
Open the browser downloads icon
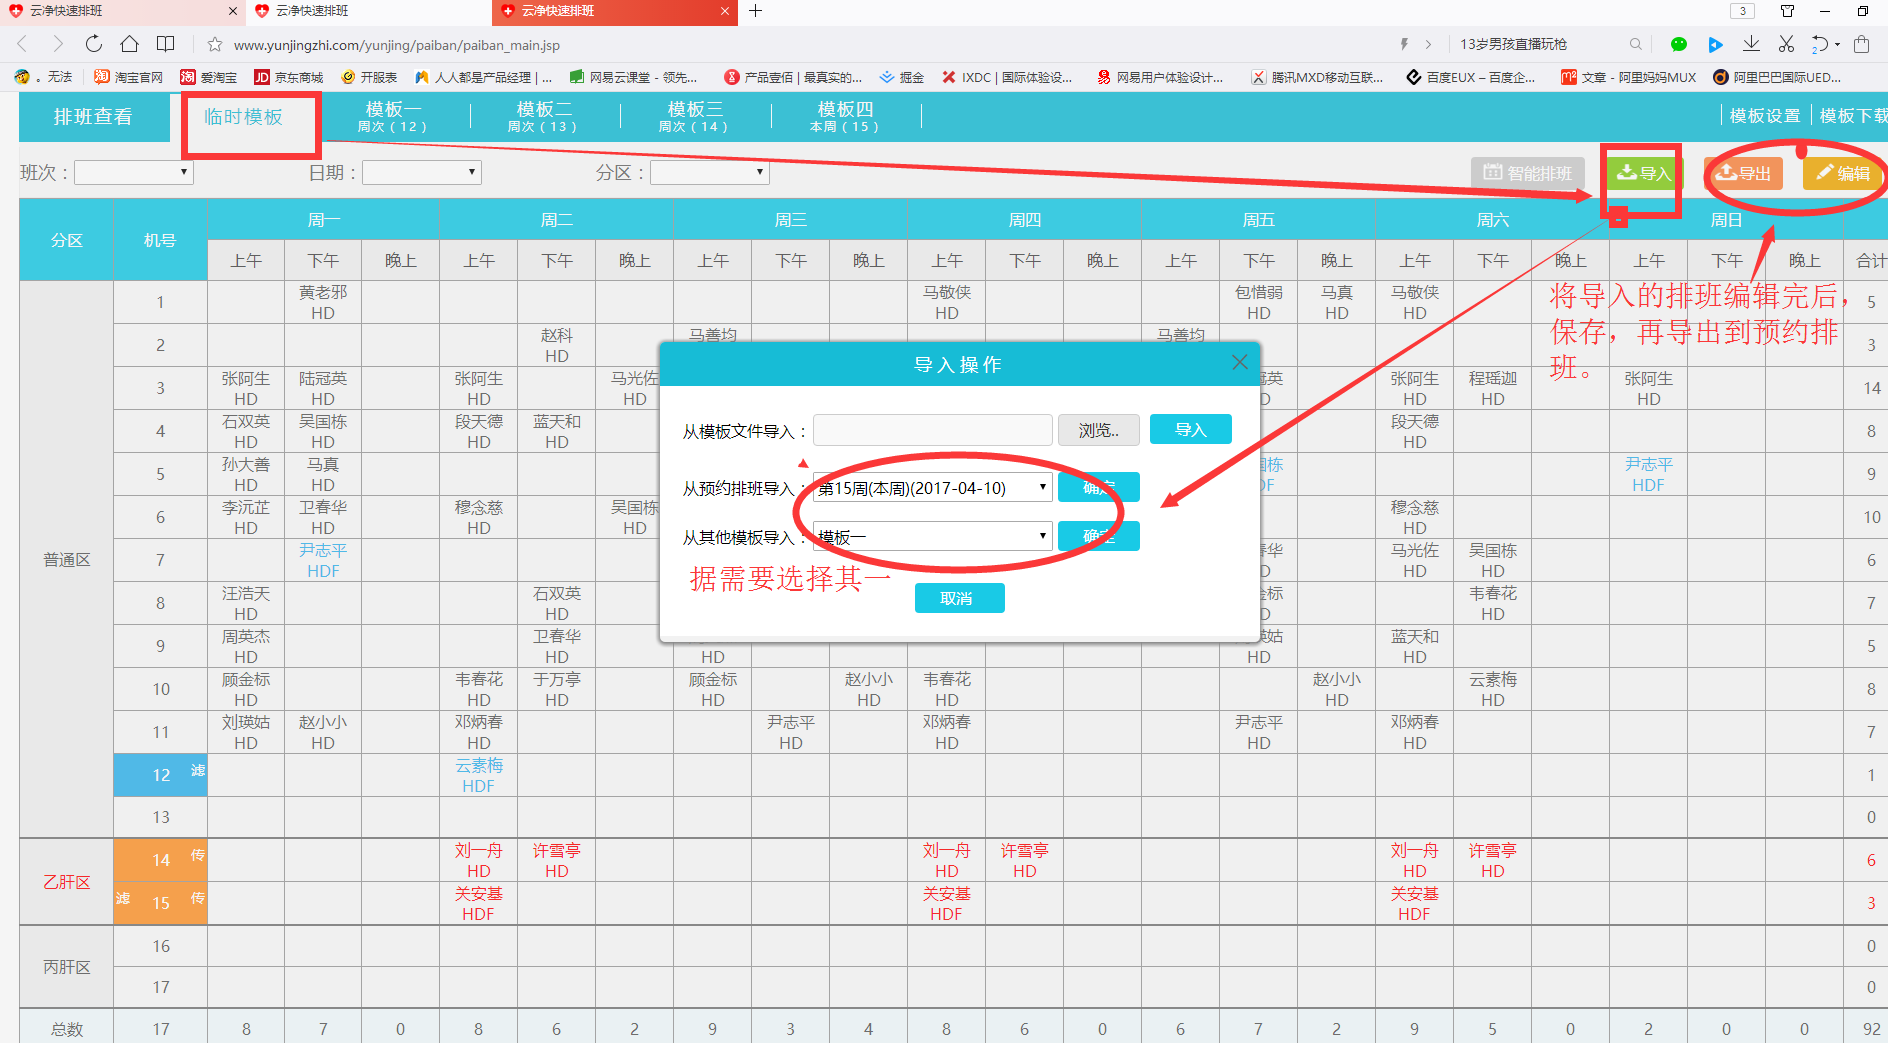point(1751,44)
